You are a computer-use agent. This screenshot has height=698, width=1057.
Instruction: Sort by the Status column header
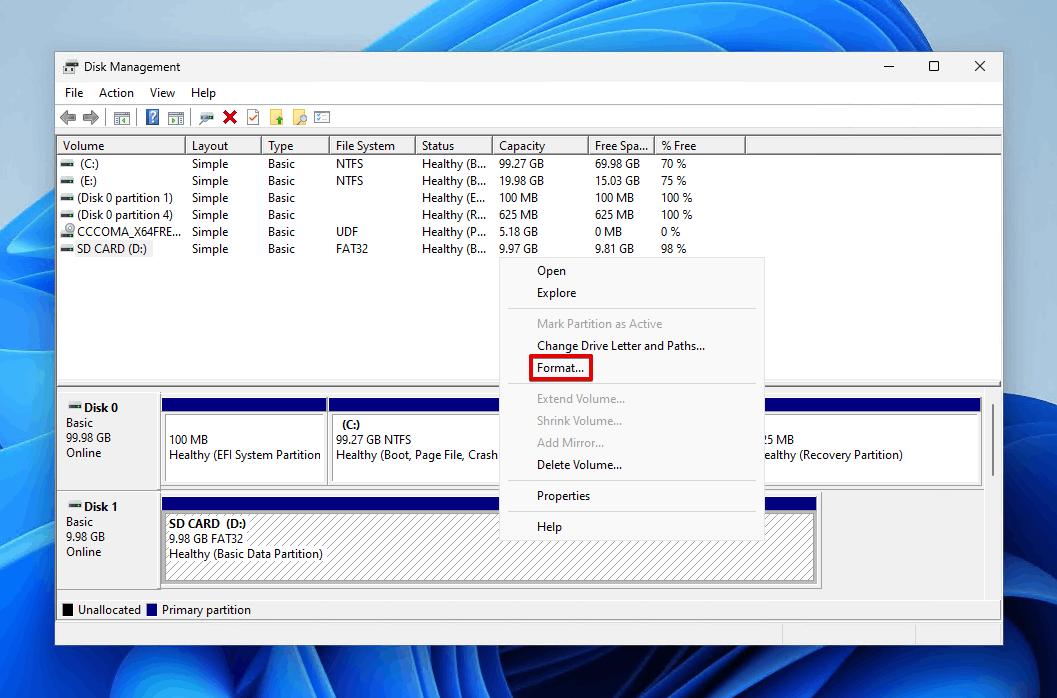454,146
